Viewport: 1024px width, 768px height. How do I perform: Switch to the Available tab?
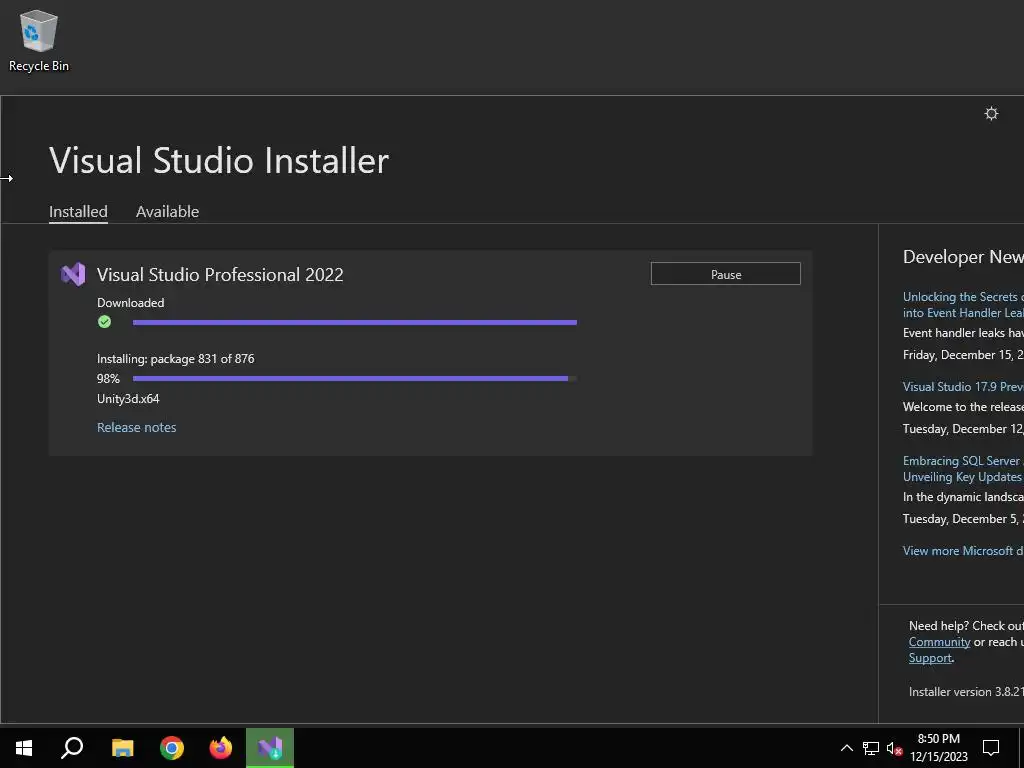click(x=167, y=212)
